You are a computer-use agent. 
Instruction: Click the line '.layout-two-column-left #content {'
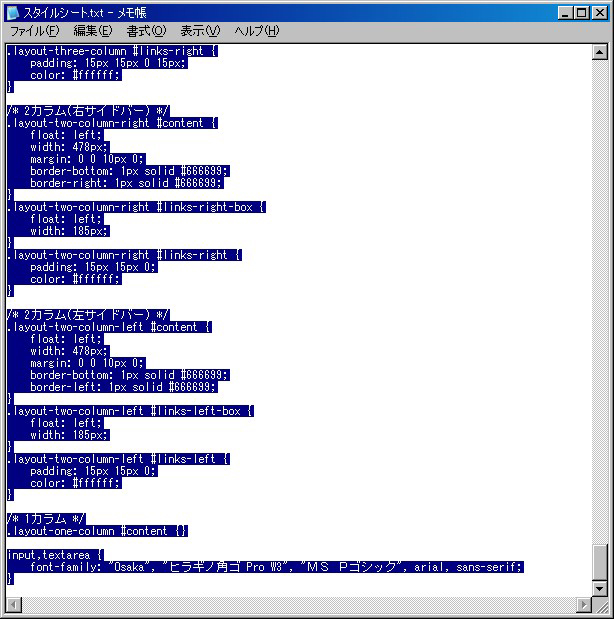click(109, 327)
